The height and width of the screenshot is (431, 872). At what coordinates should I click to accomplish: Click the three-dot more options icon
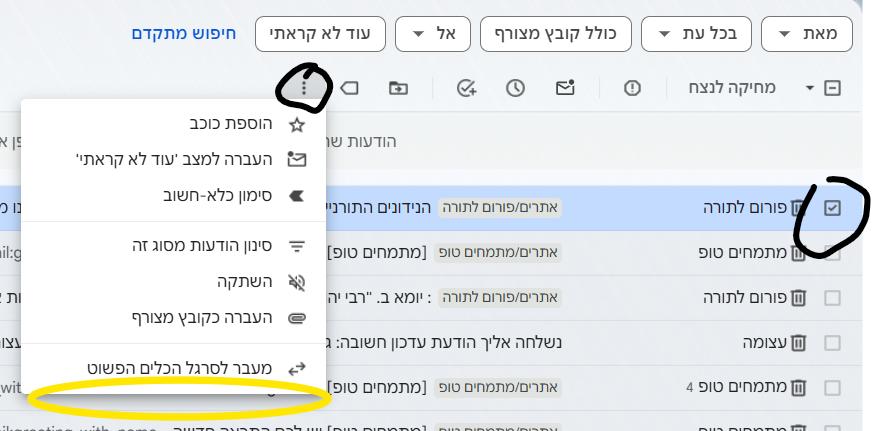pos(305,88)
